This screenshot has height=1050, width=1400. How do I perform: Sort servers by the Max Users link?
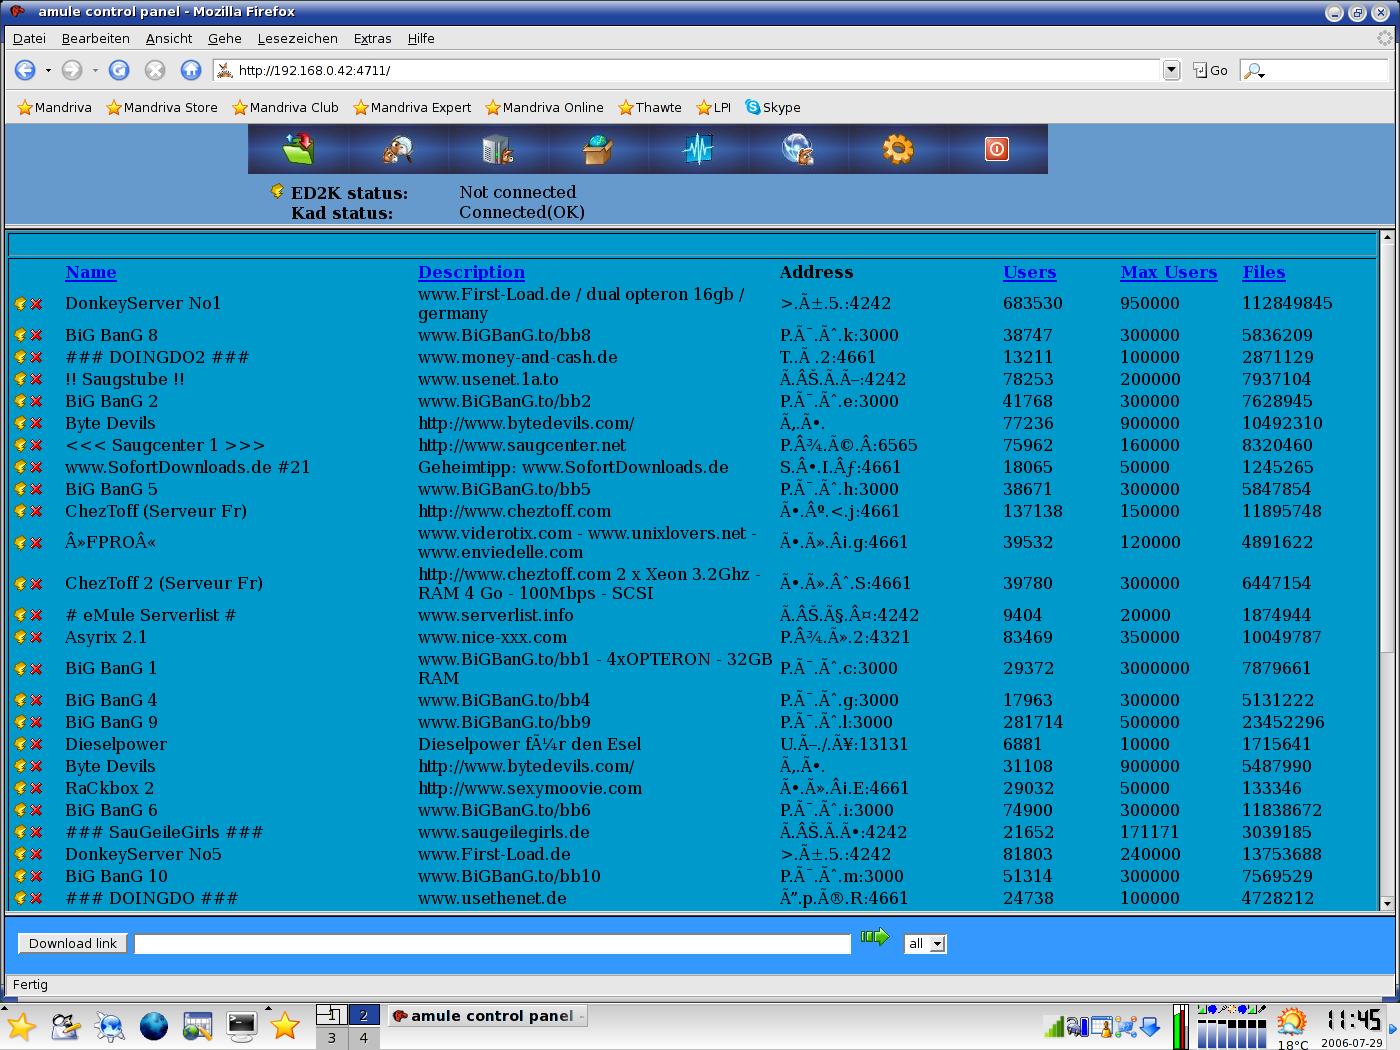tap(1168, 272)
